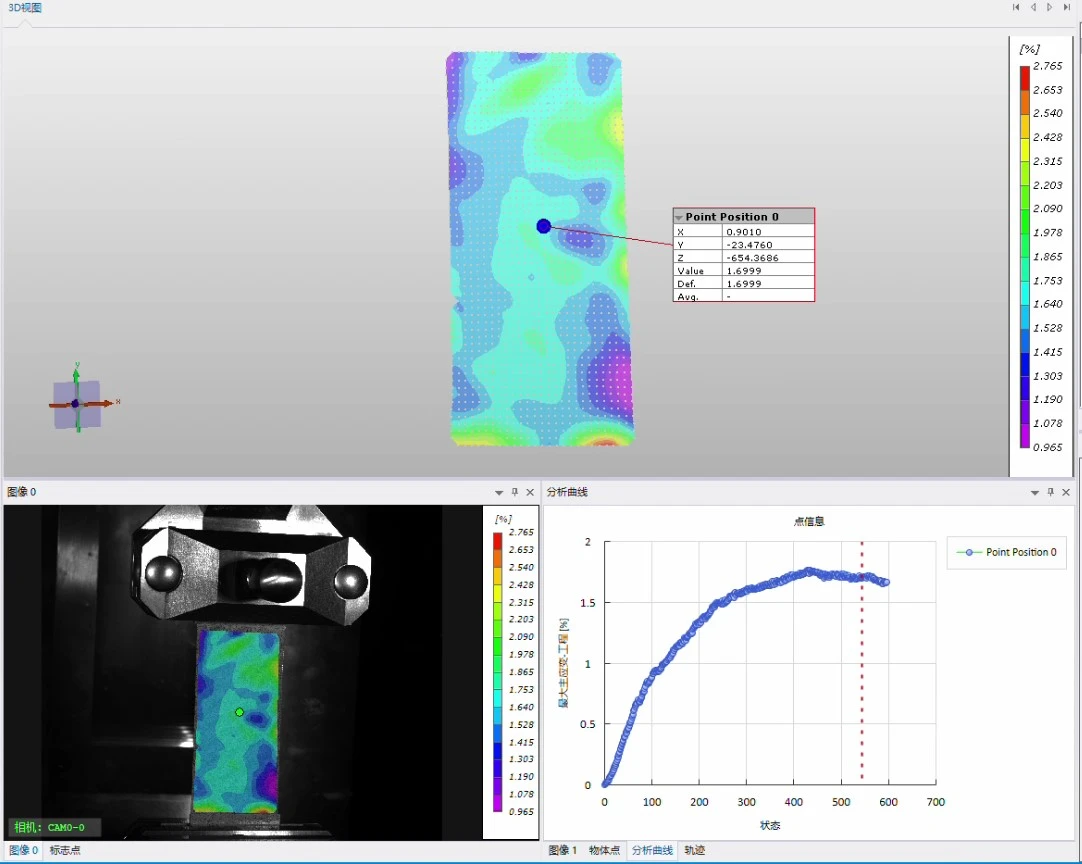The height and width of the screenshot is (864, 1082).
Task: Close the 图像 0 panel
Action: coord(530,492)
